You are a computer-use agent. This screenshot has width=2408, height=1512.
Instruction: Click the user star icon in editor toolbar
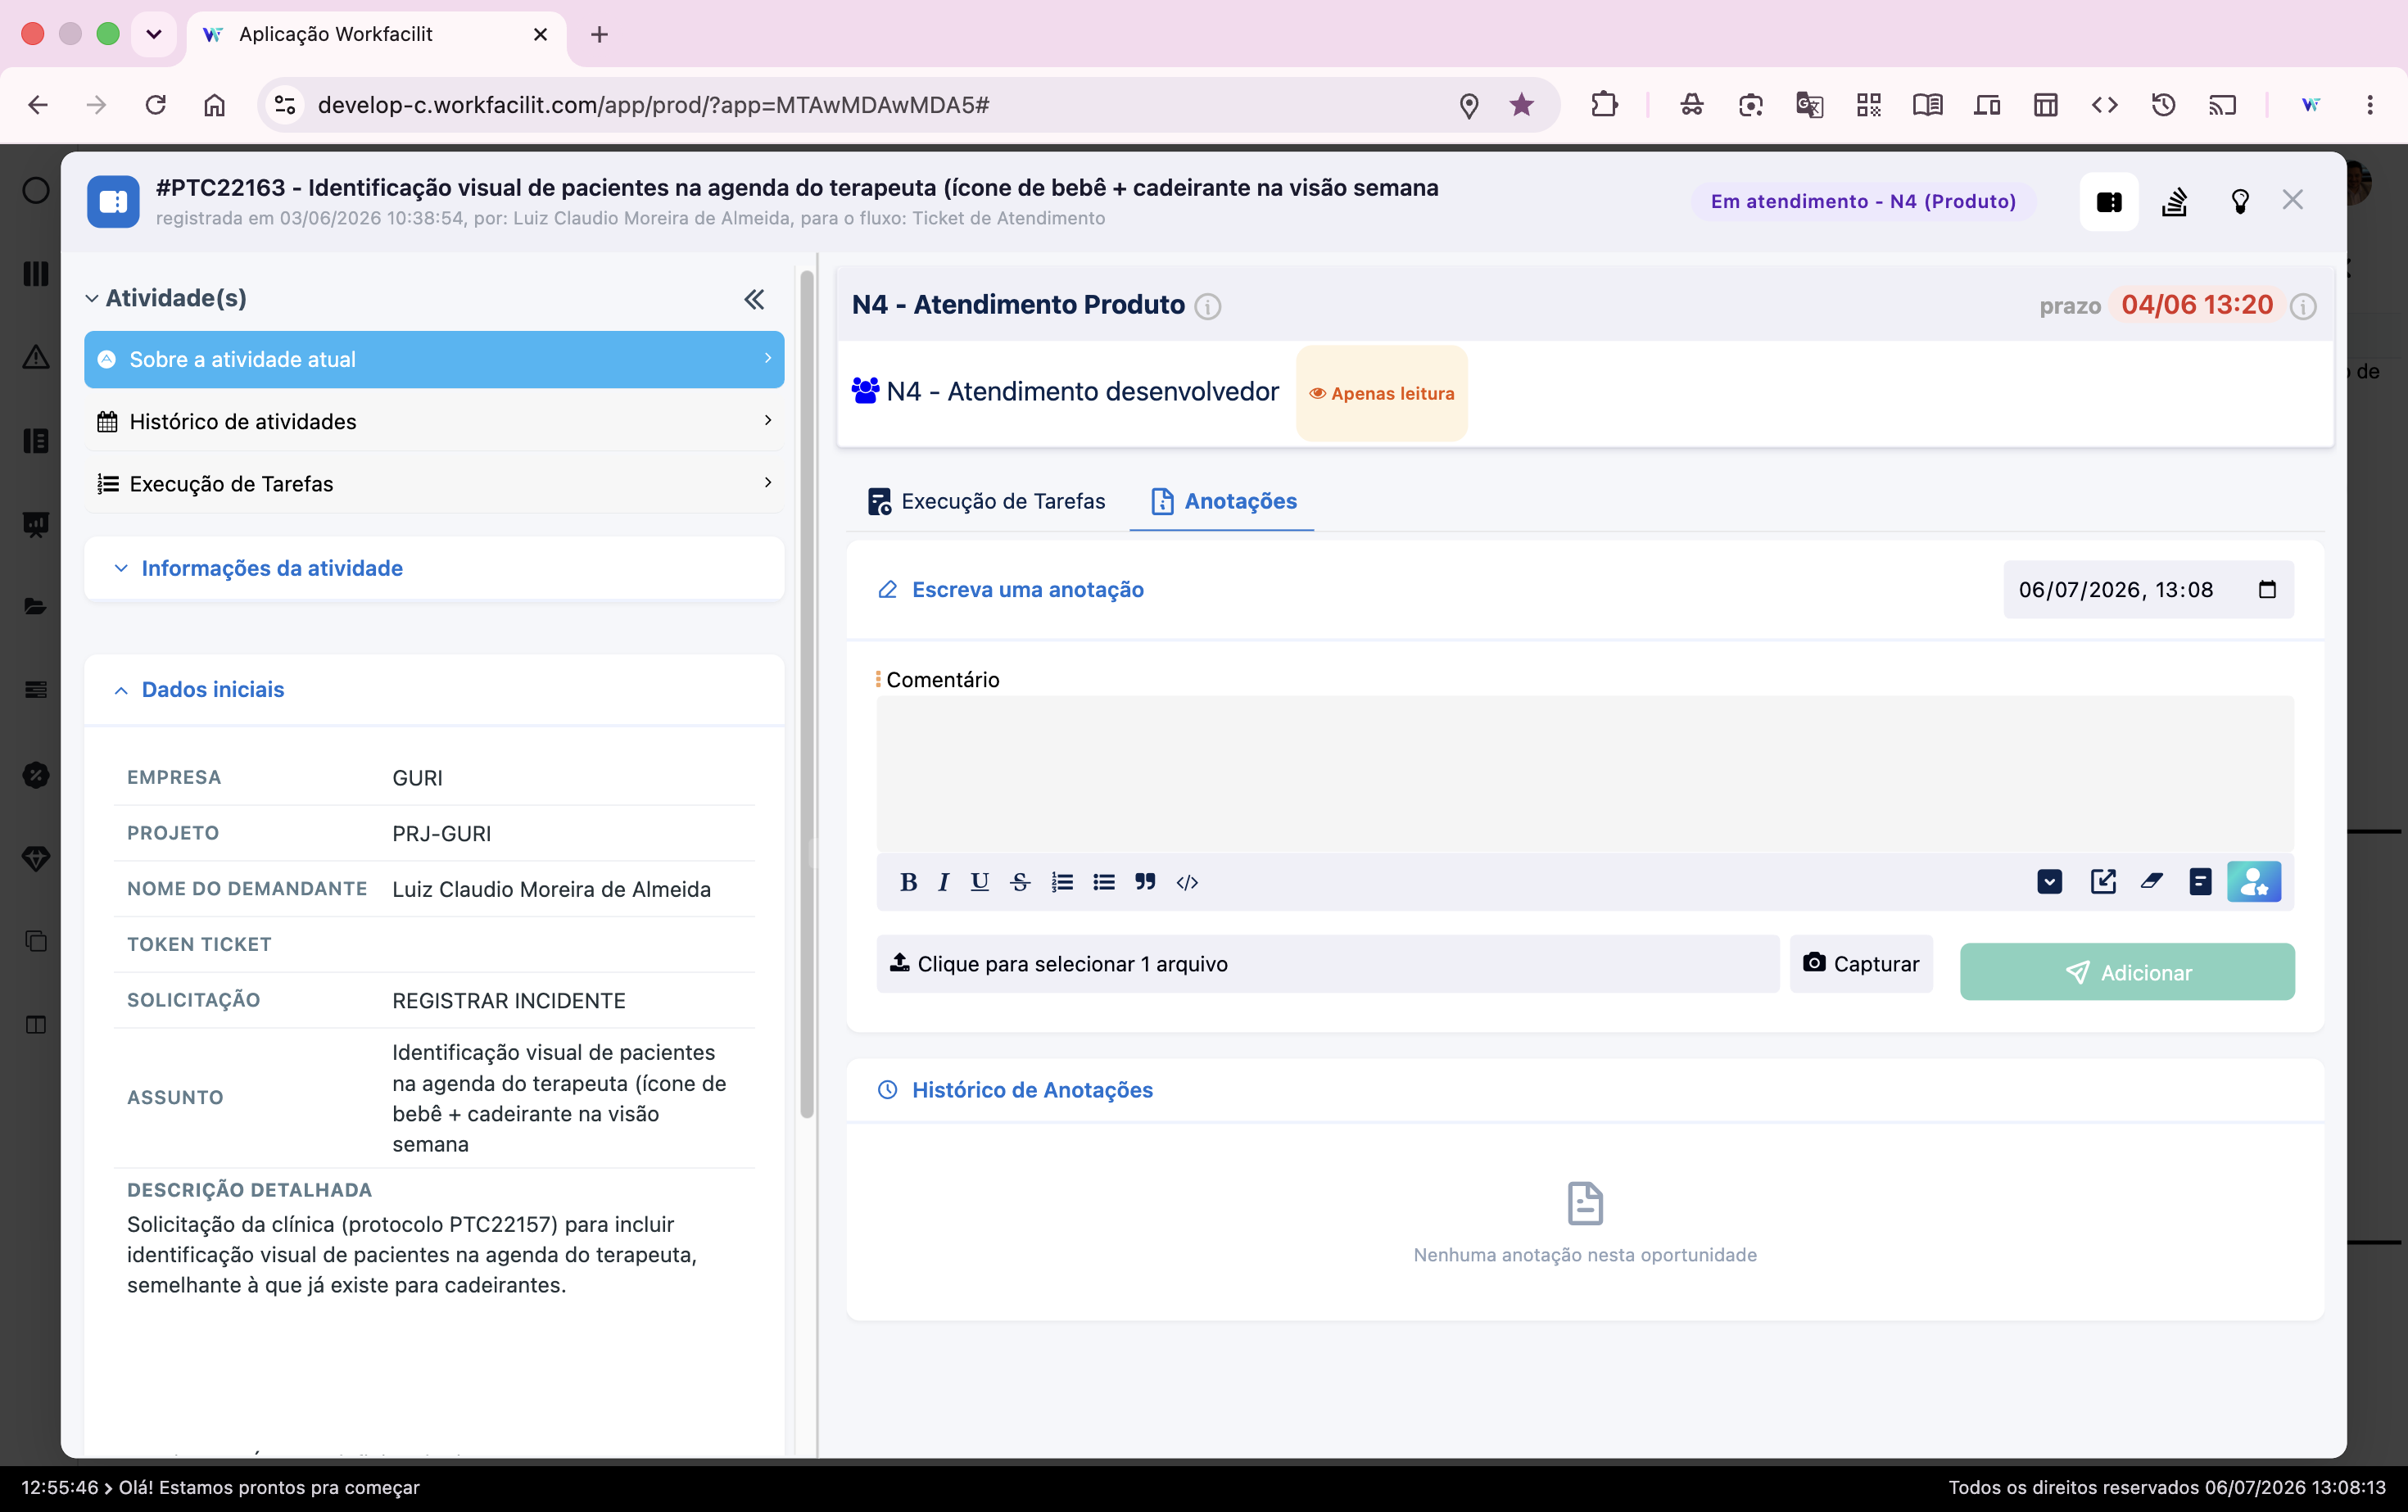pos(2254,882)
